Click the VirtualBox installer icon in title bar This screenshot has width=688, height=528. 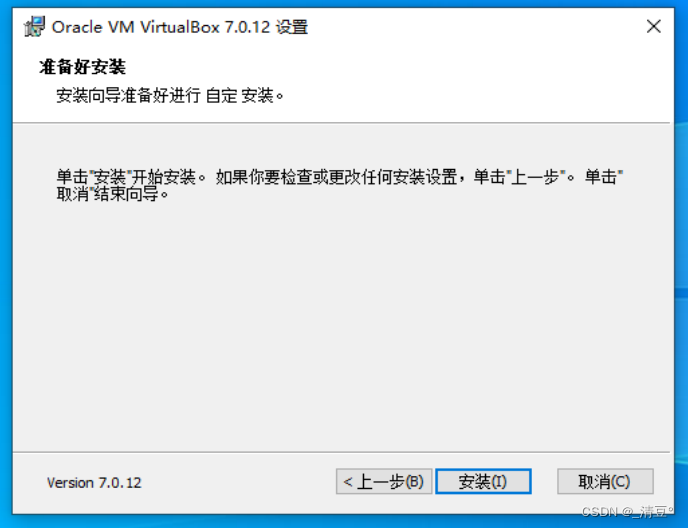point(34,27)
